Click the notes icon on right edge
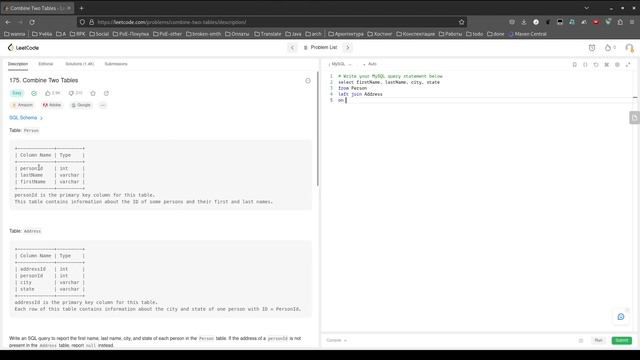640x360 pixels. pos(634,118)
